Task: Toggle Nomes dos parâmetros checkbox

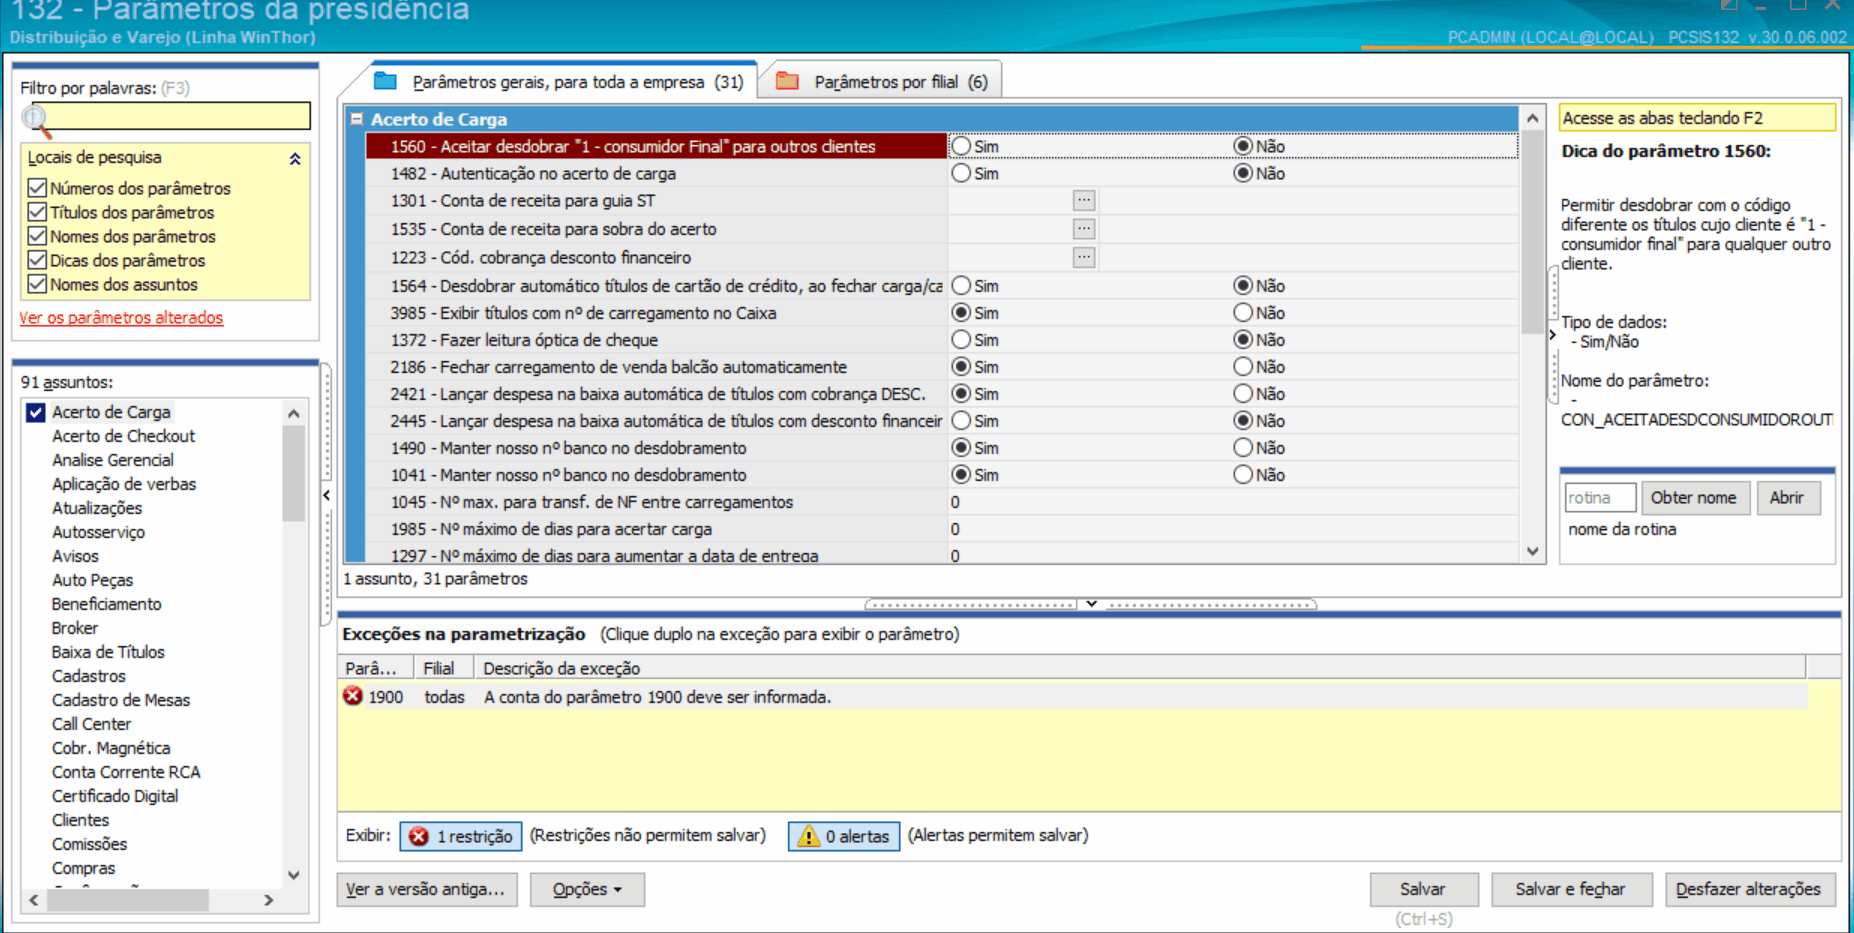Action: tap(37, 236)
